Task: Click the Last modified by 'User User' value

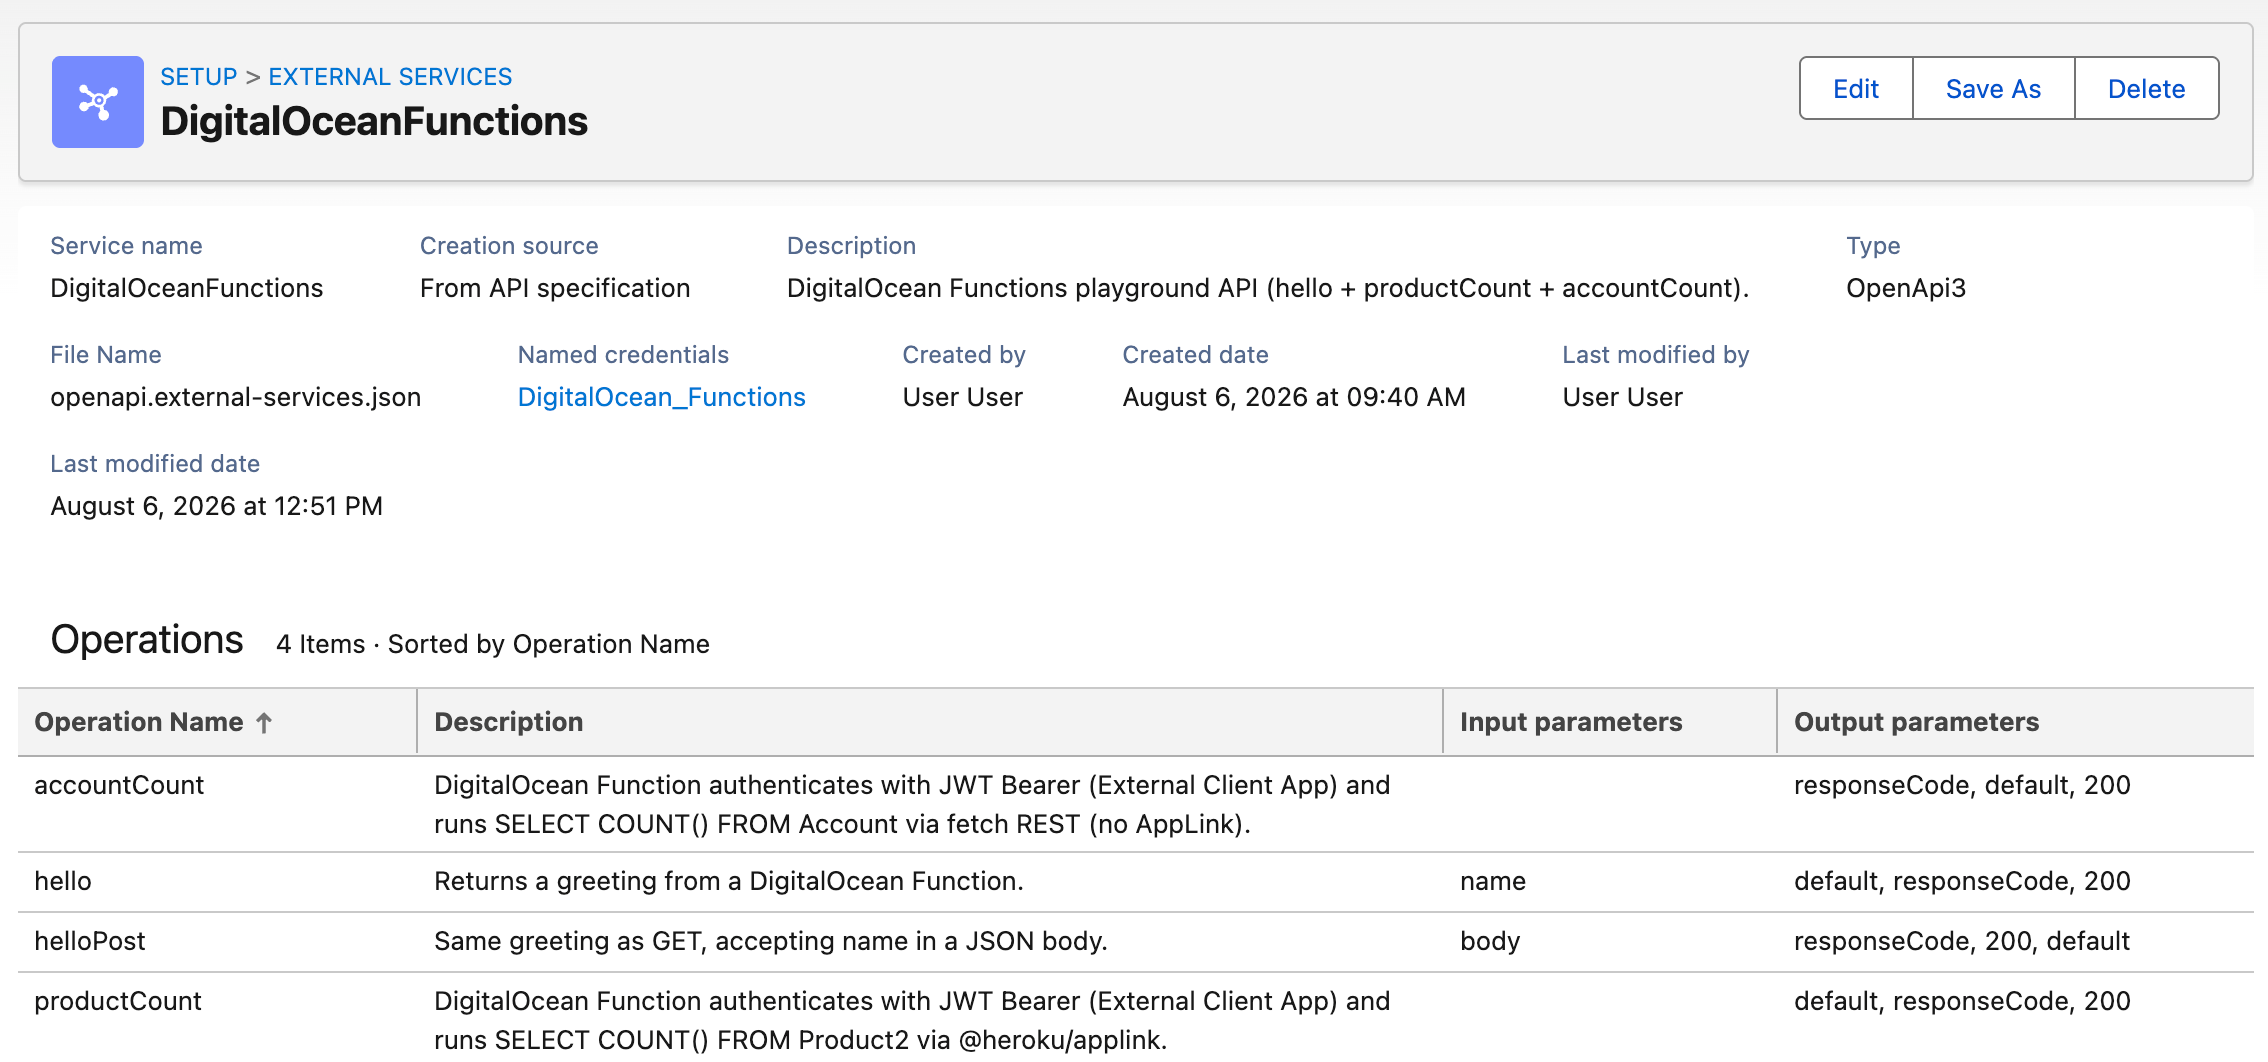Action: (x=1623, y=397)
